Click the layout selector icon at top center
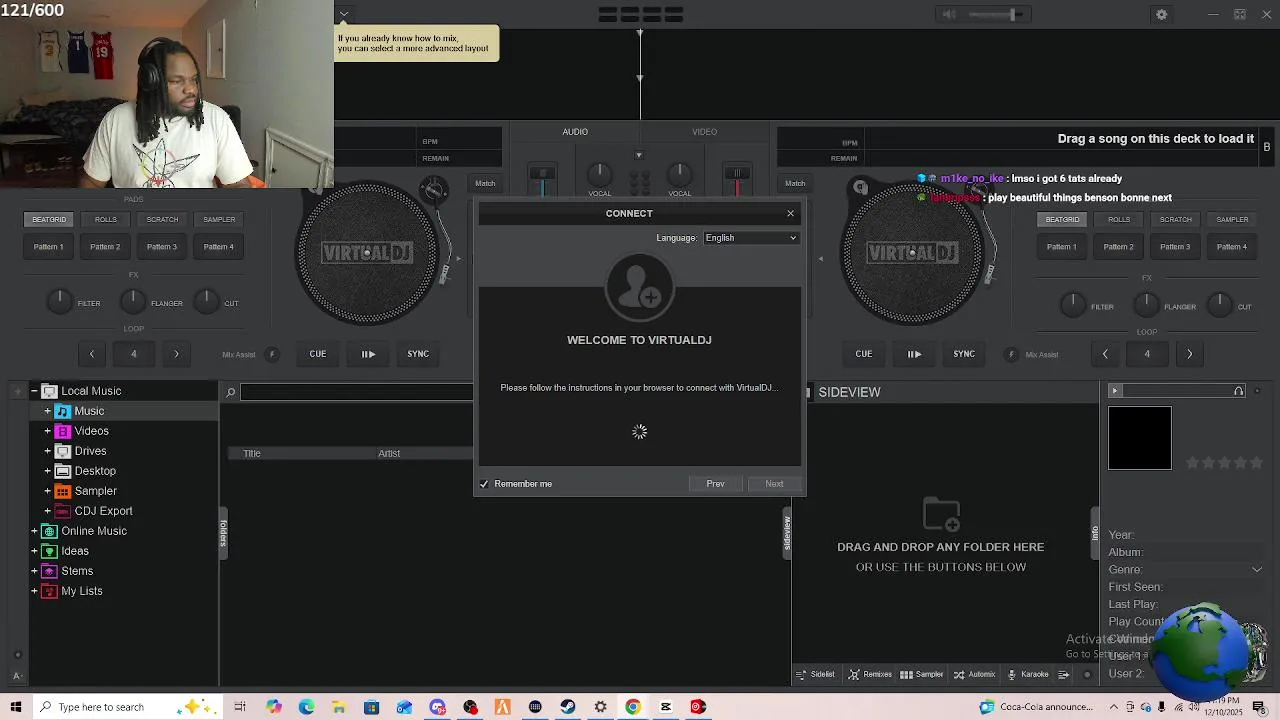Screen dimensions: 1280x720 click(x=640, y=14)
